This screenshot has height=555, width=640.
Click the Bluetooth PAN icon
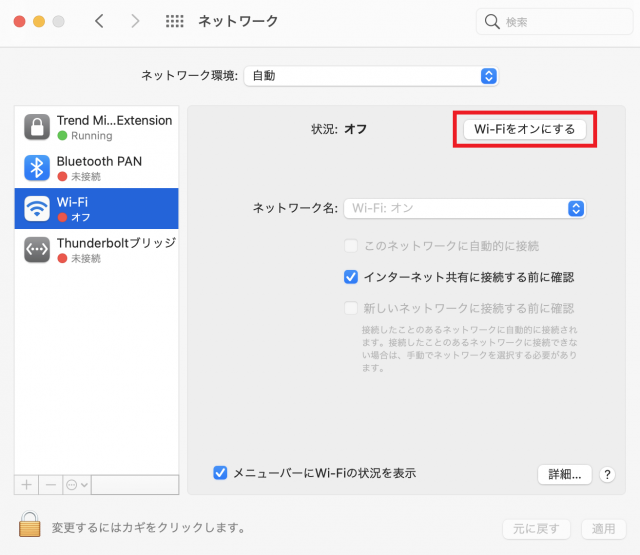pos(37,168)
